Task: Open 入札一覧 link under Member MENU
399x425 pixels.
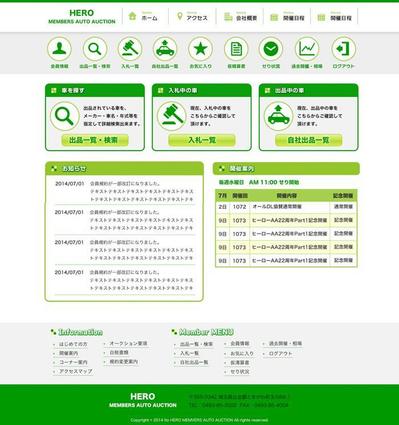Action: (189, 353)
